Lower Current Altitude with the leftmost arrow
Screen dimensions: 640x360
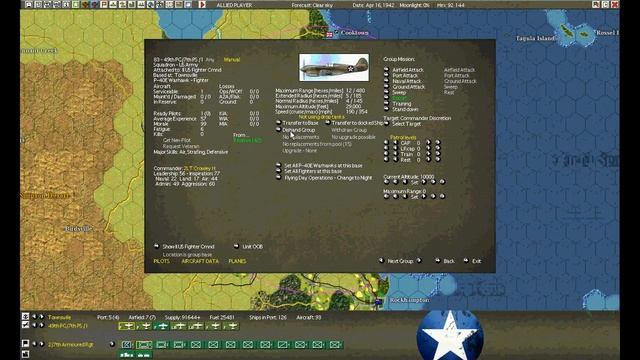click(386, 182)
